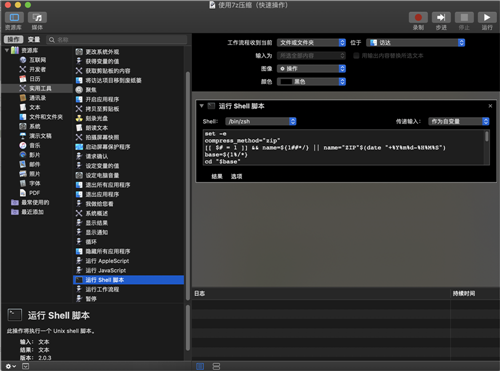500x371 pixels.
Task: Collapse the 运行 Shell 脚本 action disclosure triangle
Action: 201,106
